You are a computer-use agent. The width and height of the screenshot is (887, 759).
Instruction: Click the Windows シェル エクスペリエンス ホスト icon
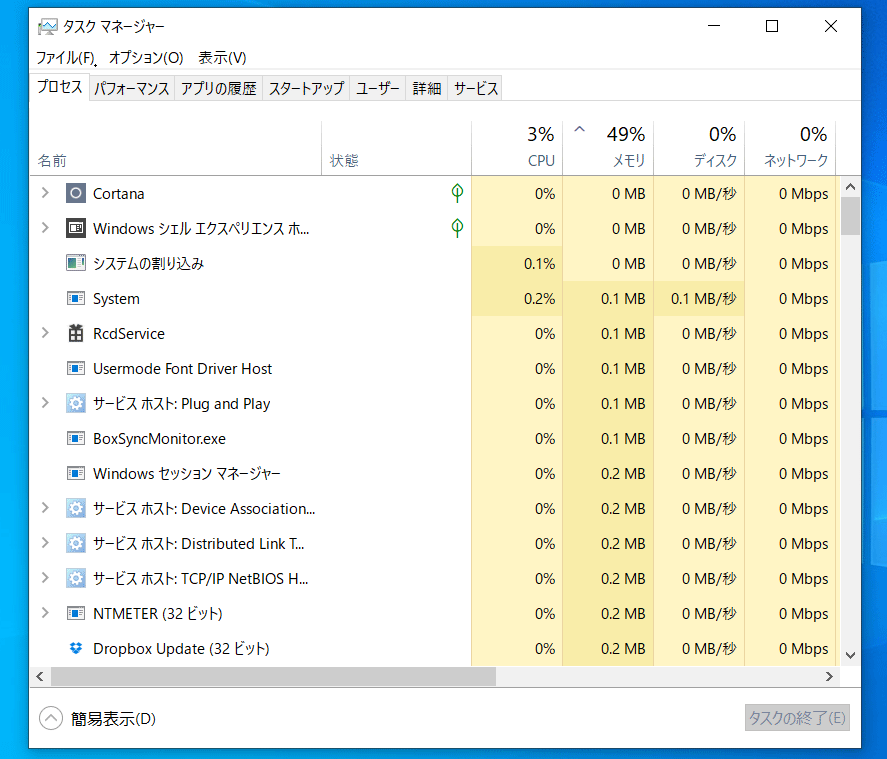point(76,228)
